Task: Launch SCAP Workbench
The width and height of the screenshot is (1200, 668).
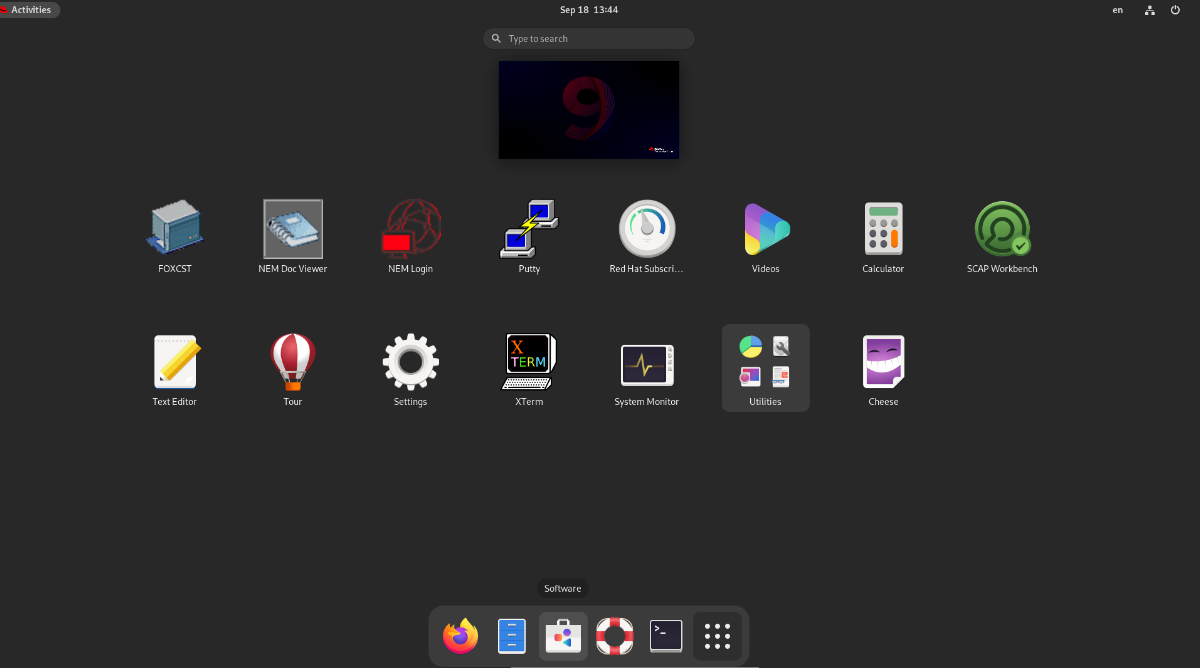Action: click(x=1001, y=228)
